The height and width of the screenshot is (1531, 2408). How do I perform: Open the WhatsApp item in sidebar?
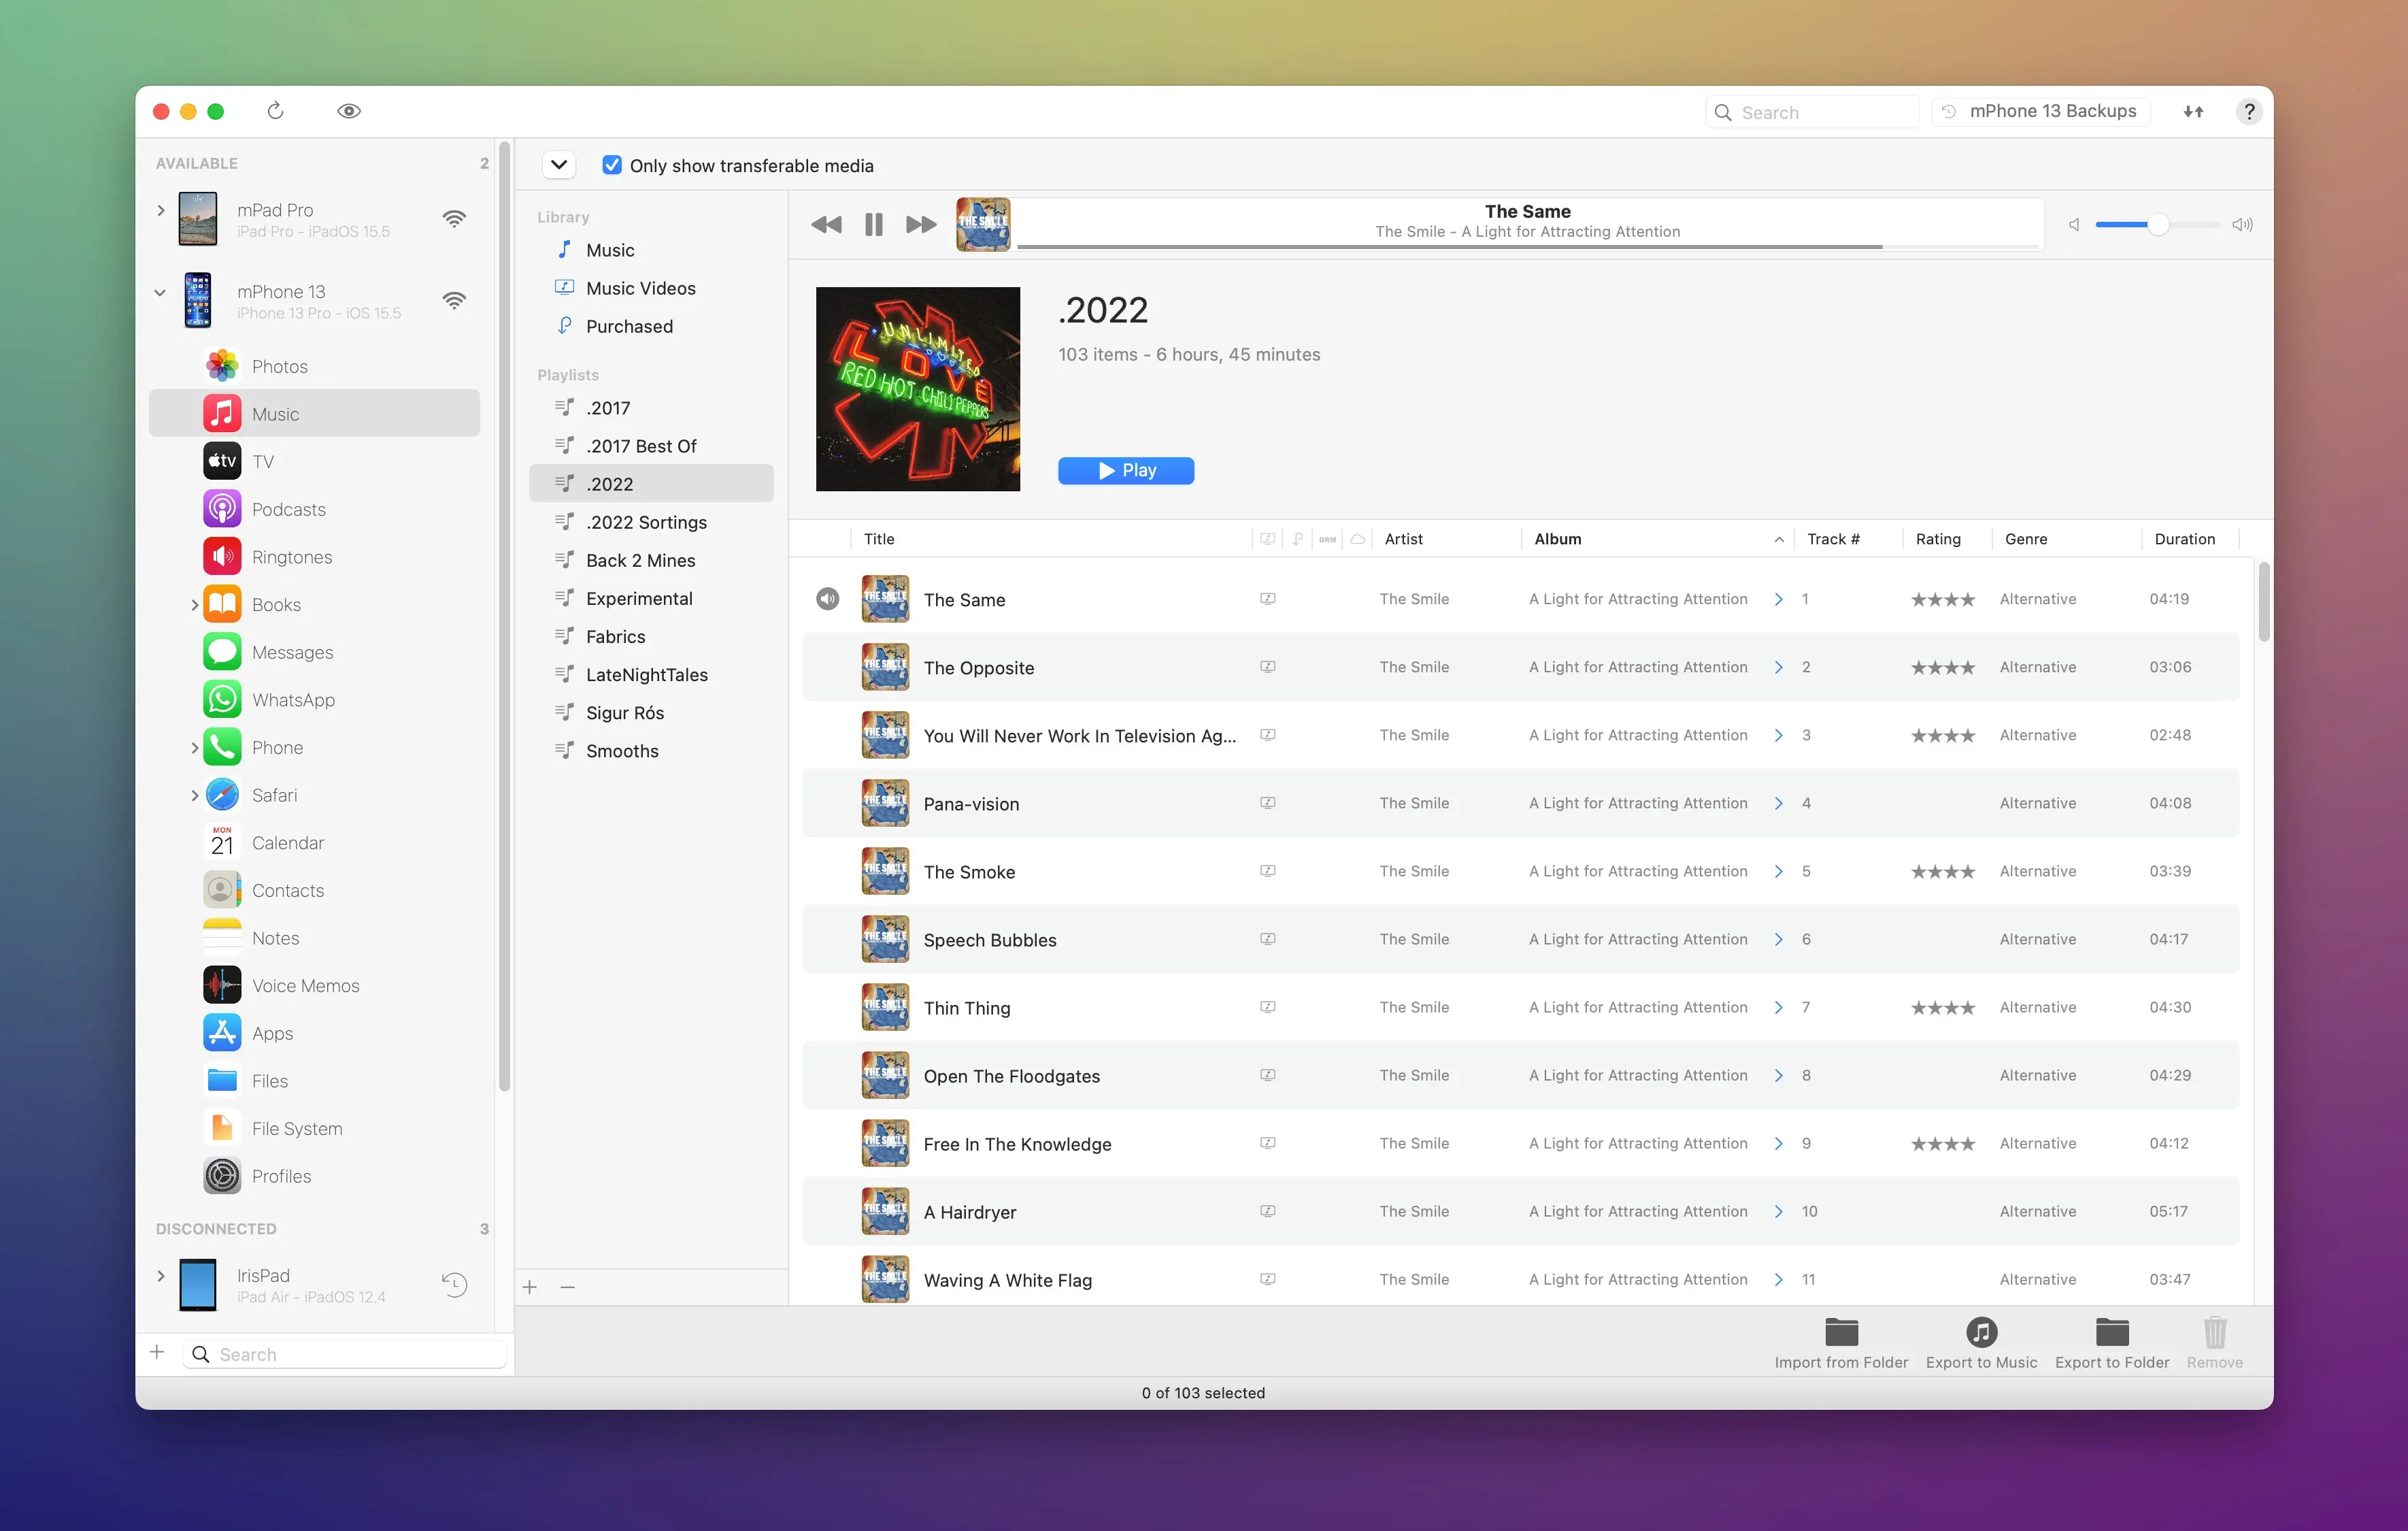(x=292, y=700)
